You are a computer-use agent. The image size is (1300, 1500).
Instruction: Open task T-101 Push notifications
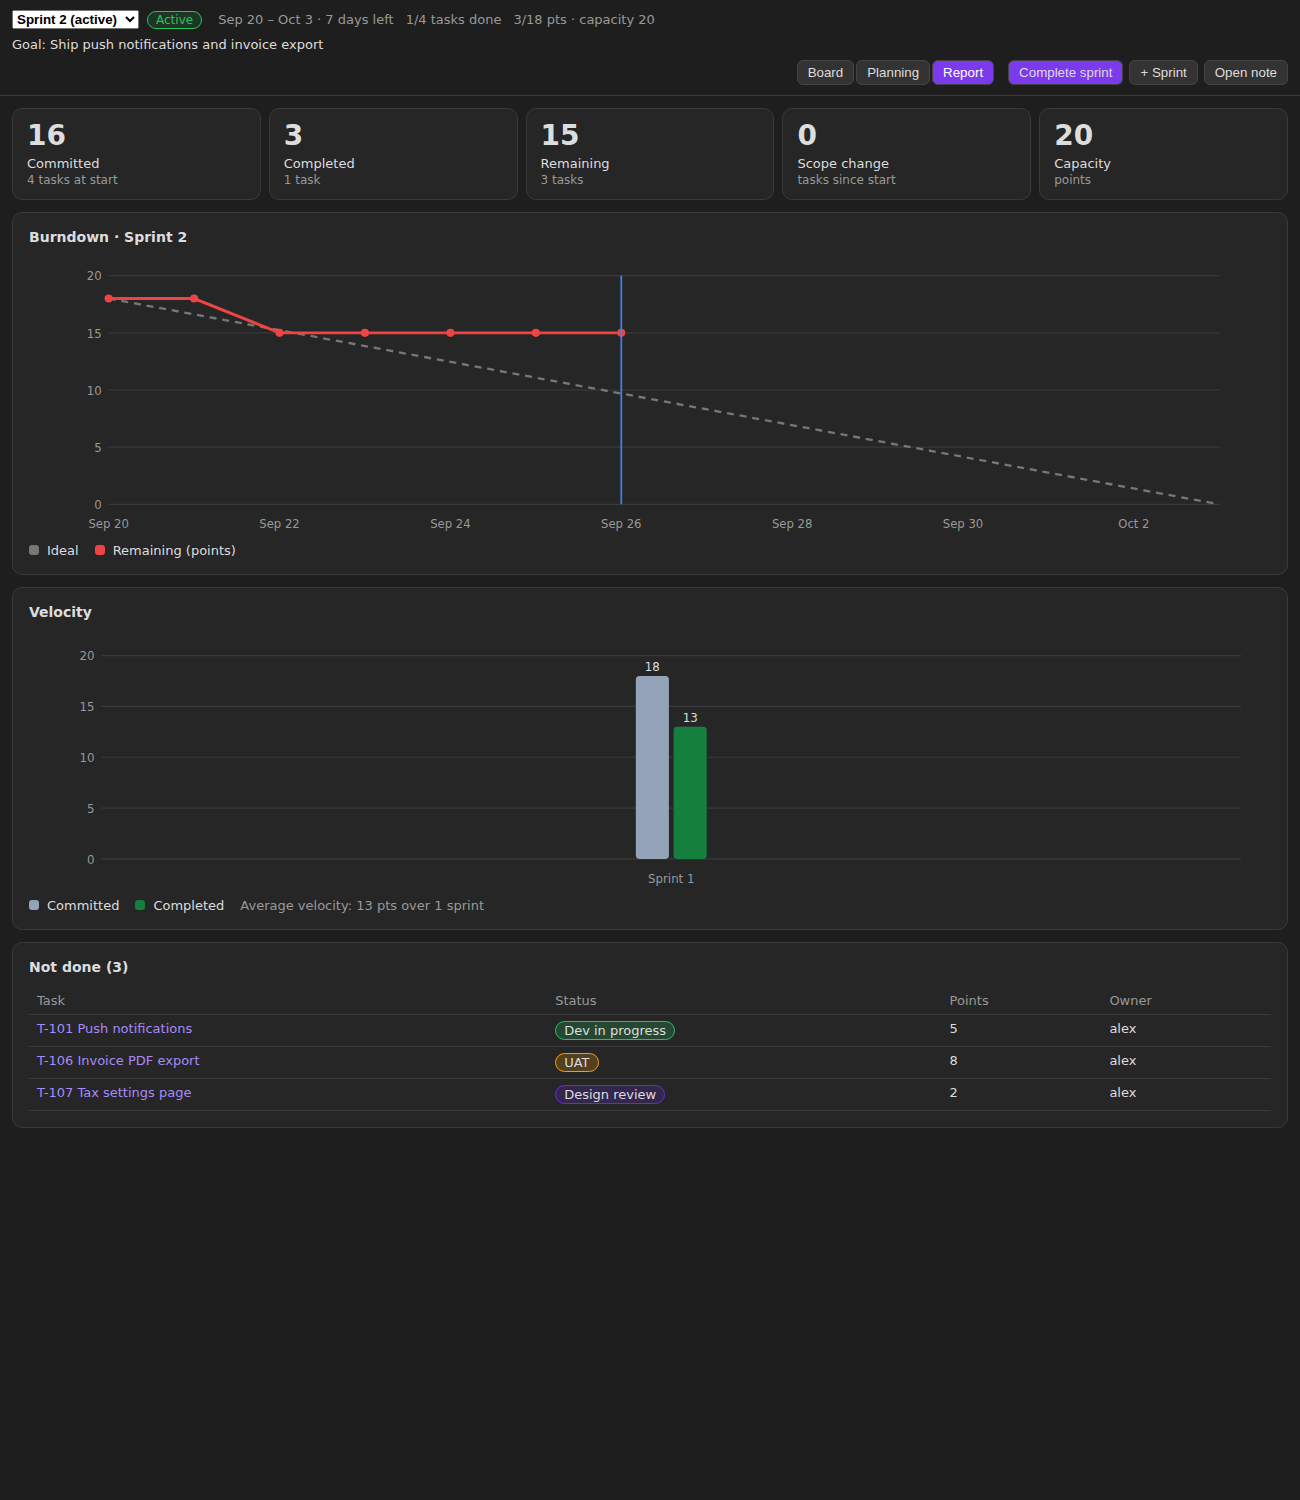coord(114,1029)
